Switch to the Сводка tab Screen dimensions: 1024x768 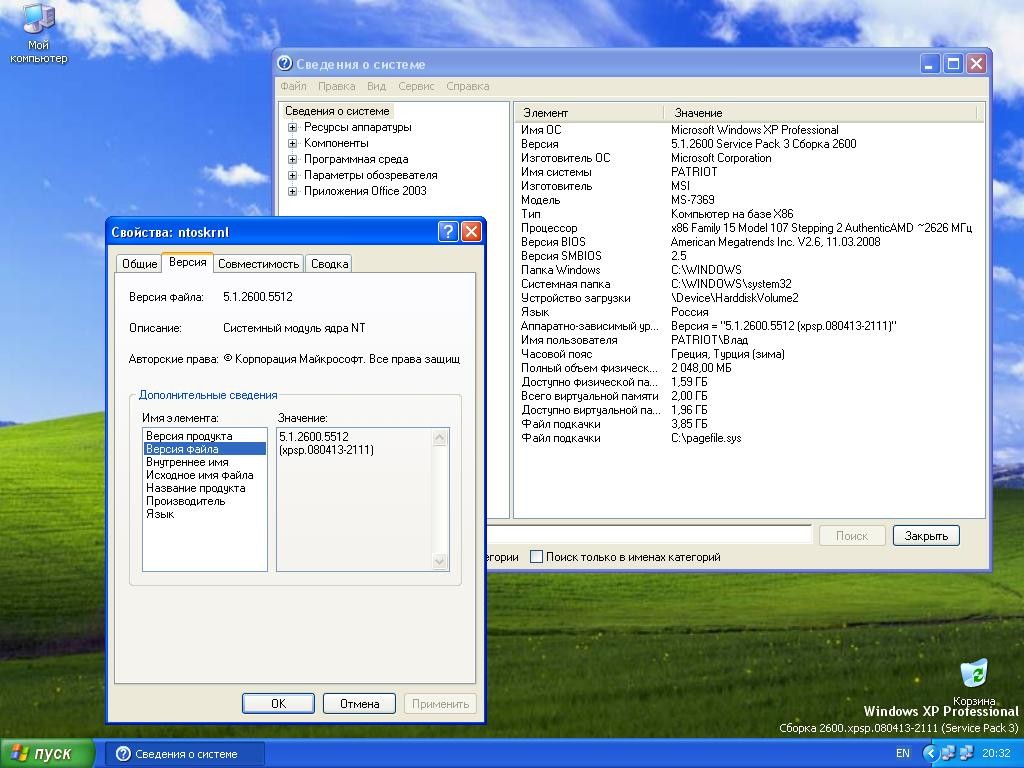click(x=329, y=264)
